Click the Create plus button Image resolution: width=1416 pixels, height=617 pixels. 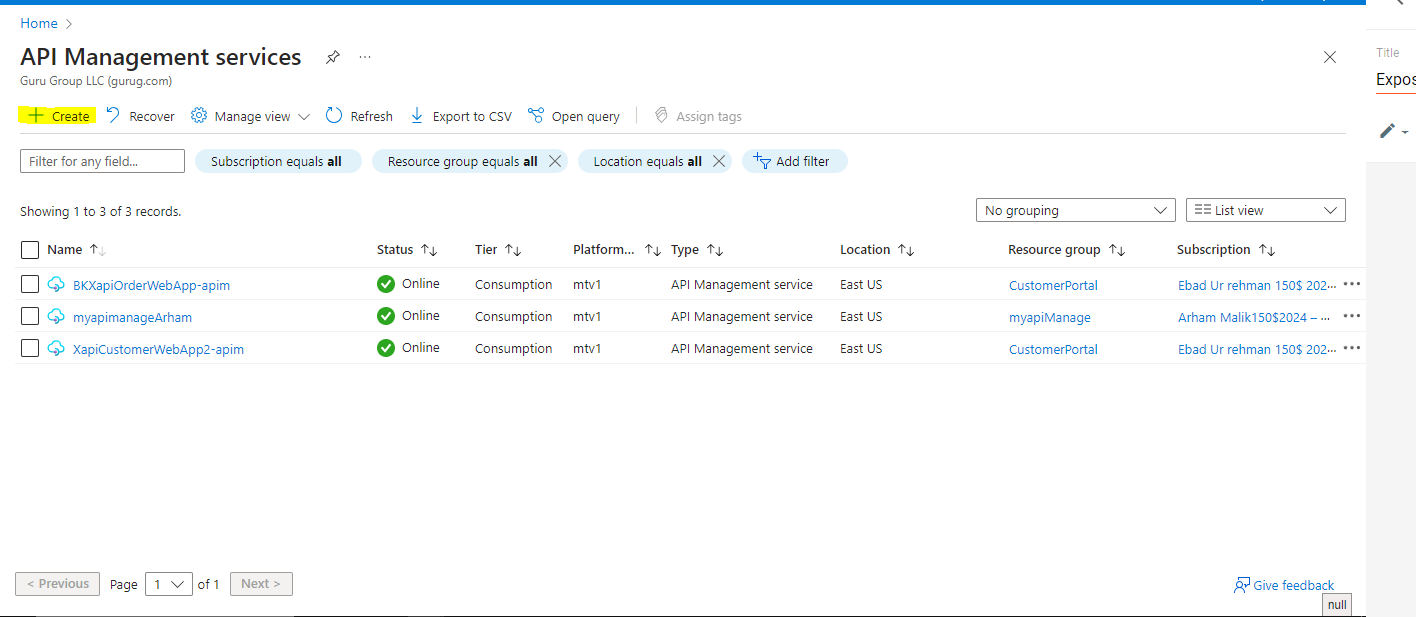point(58,116)
